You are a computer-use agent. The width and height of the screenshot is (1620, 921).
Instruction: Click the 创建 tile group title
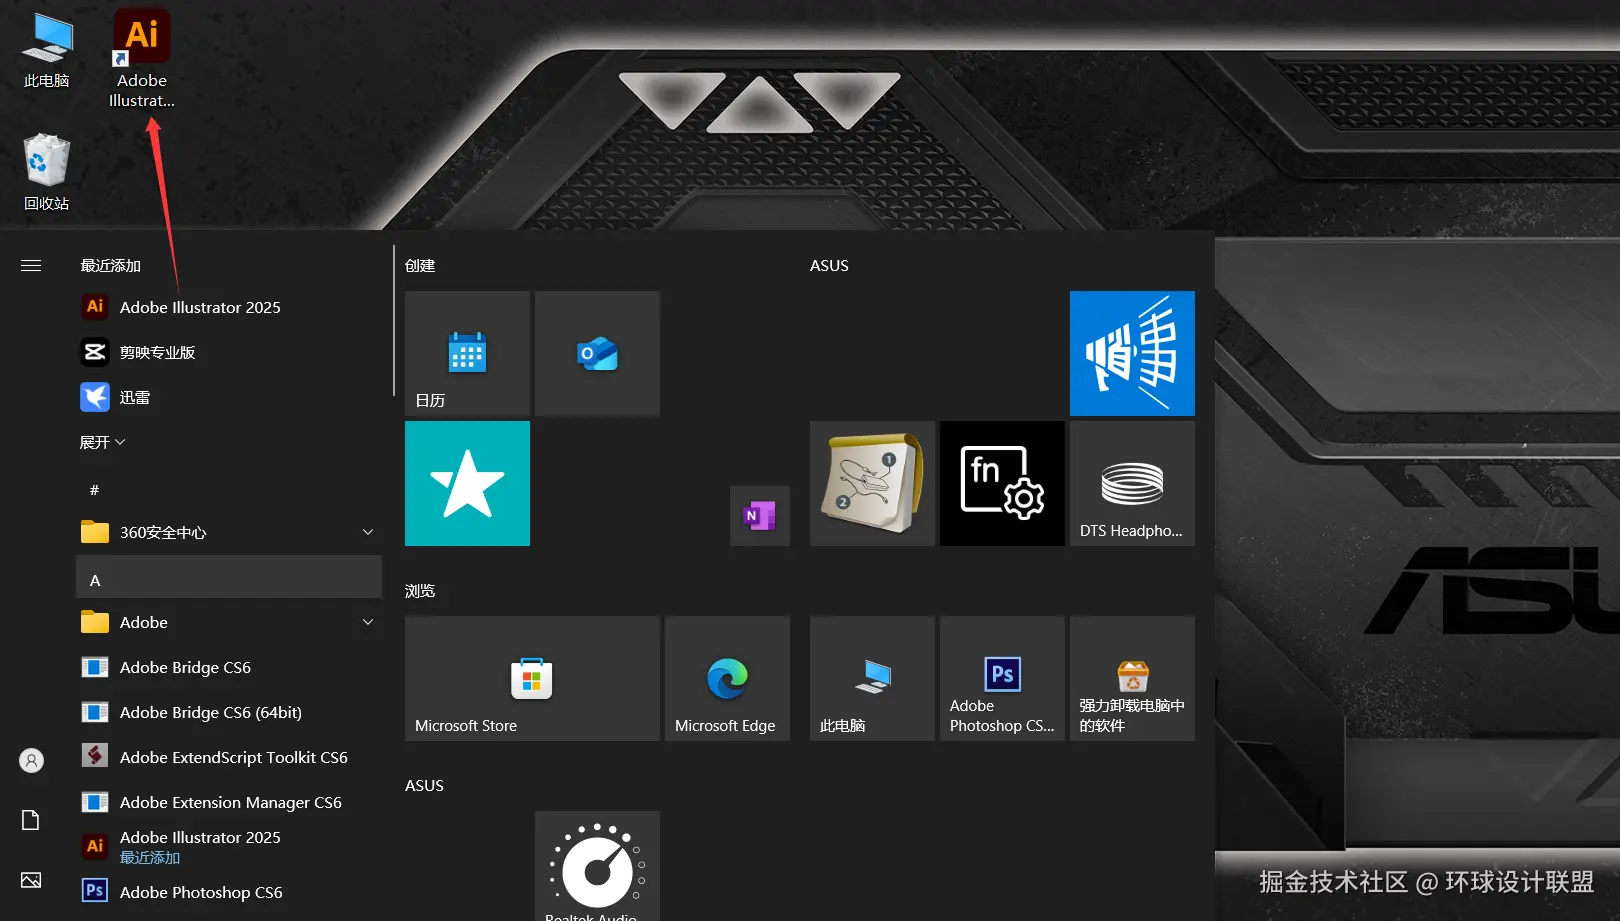pyautogui.click(x=420, y=266)
